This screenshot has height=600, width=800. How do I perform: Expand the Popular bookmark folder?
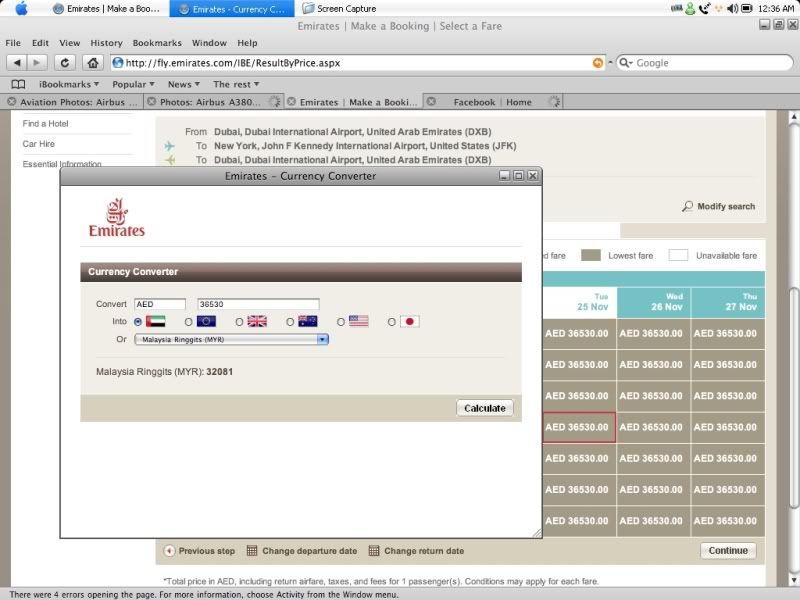click(133, 84)
